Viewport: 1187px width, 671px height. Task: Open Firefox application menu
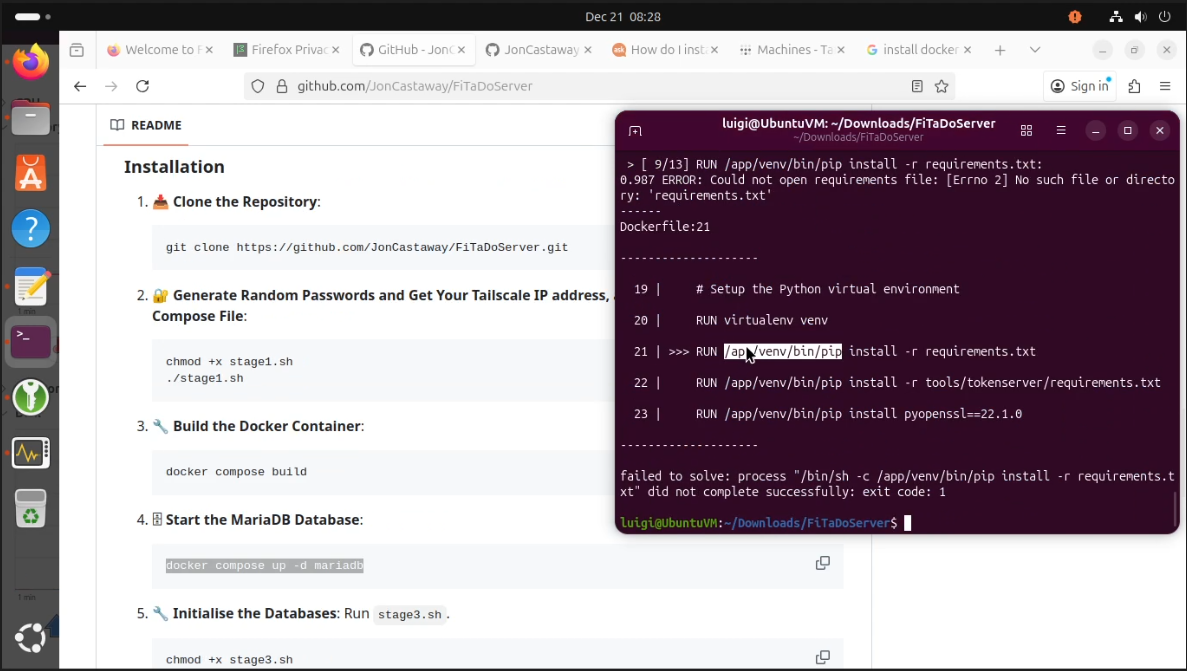1165,86
